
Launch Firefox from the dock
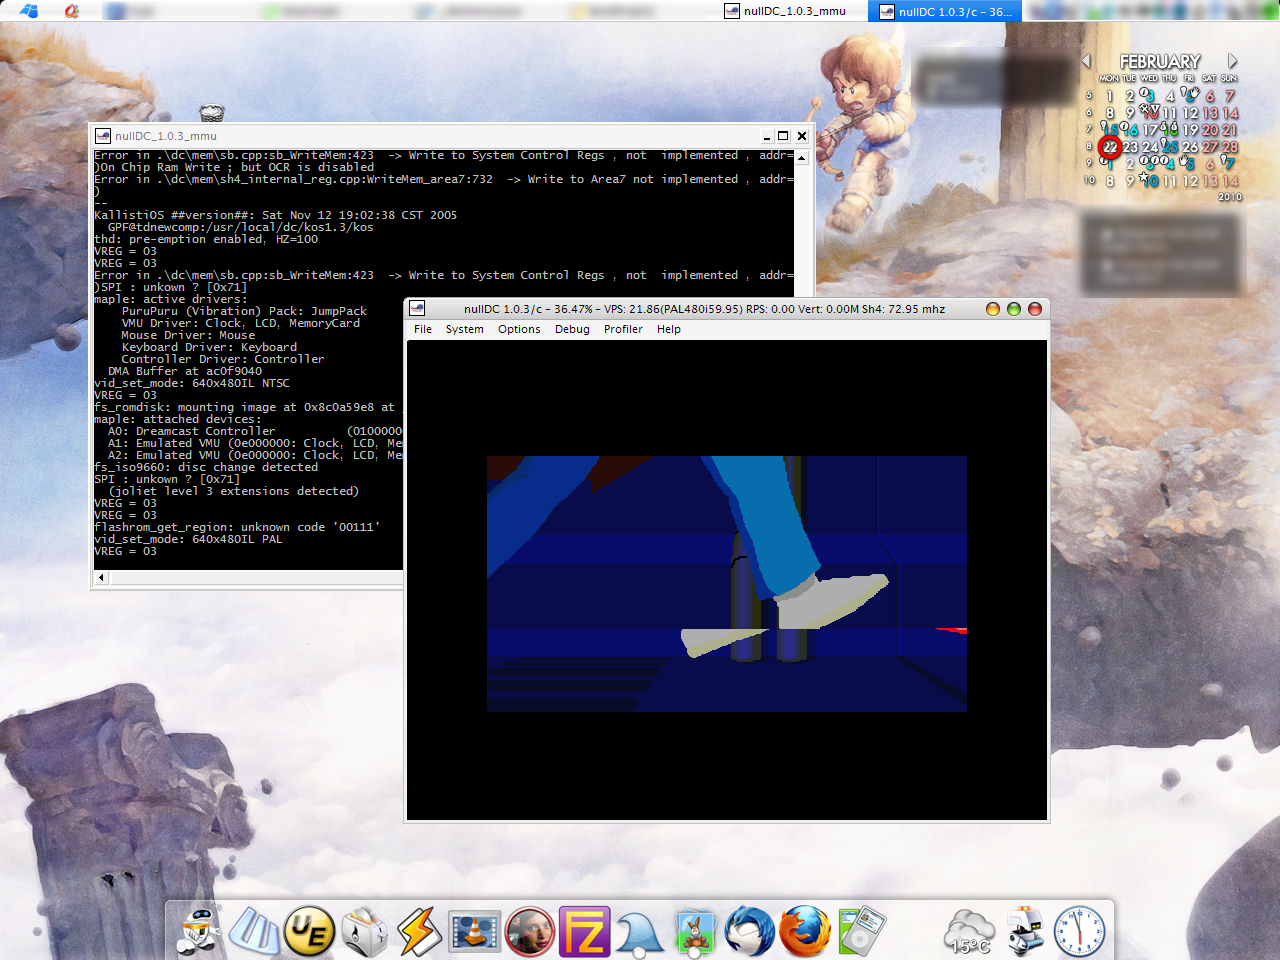coord(805,931)
